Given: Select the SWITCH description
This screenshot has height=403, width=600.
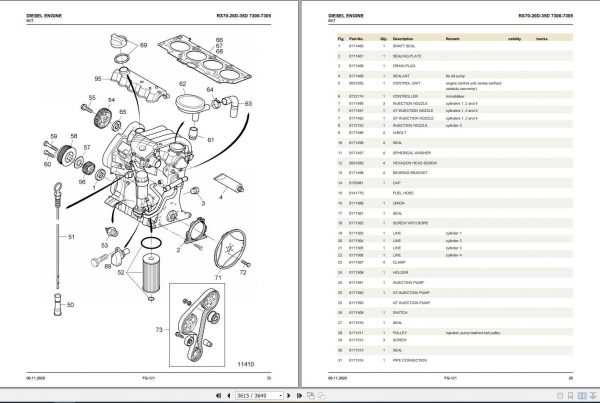Looking at the screenshot, I should point(400,313).
